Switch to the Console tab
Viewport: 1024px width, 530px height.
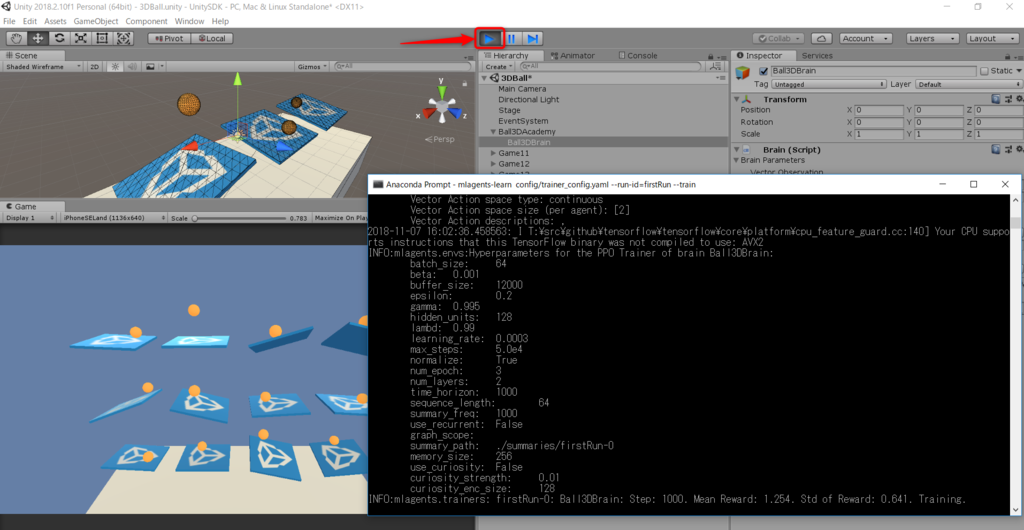pos(637,55)
